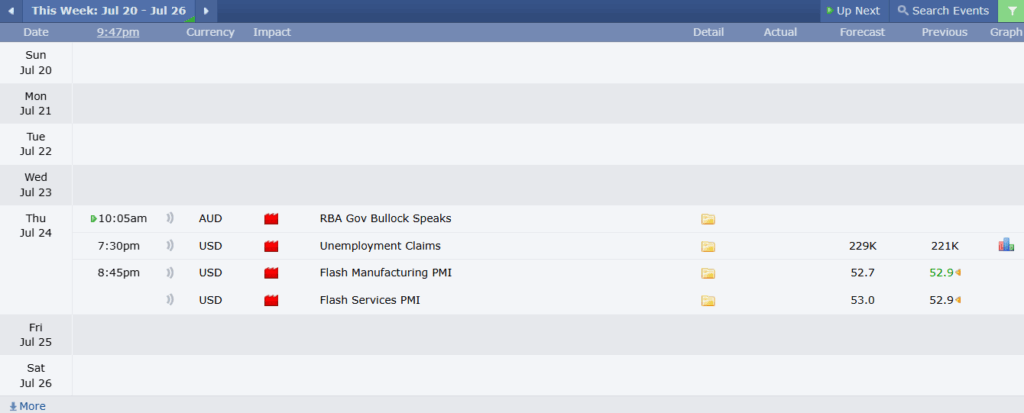Open detail folder for Flash Services PMI
Screen dimensions: 1024x413
tap(708, 301)
